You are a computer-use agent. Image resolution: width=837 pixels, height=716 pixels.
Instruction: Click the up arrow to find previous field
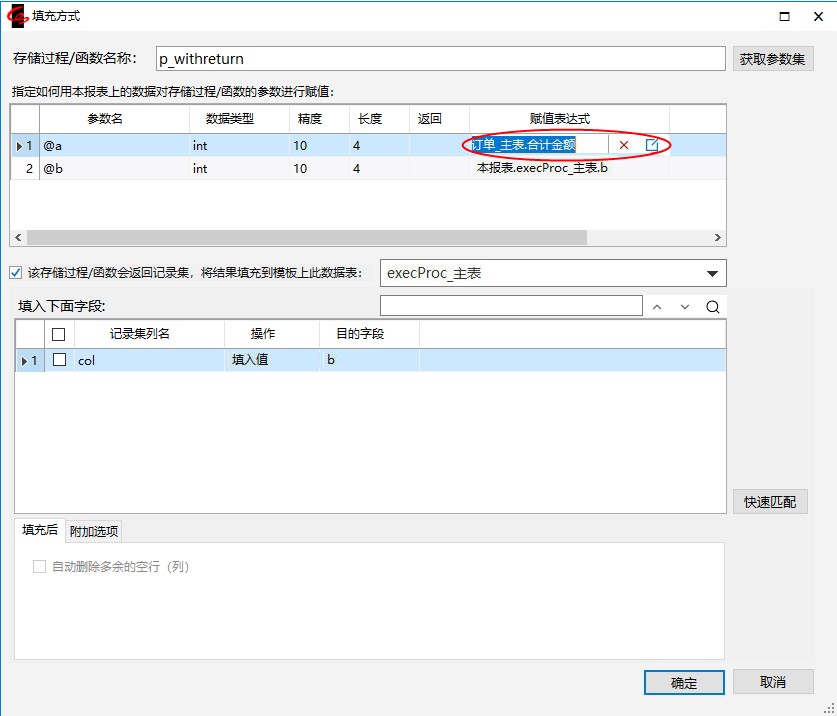(x=657, y=307)
